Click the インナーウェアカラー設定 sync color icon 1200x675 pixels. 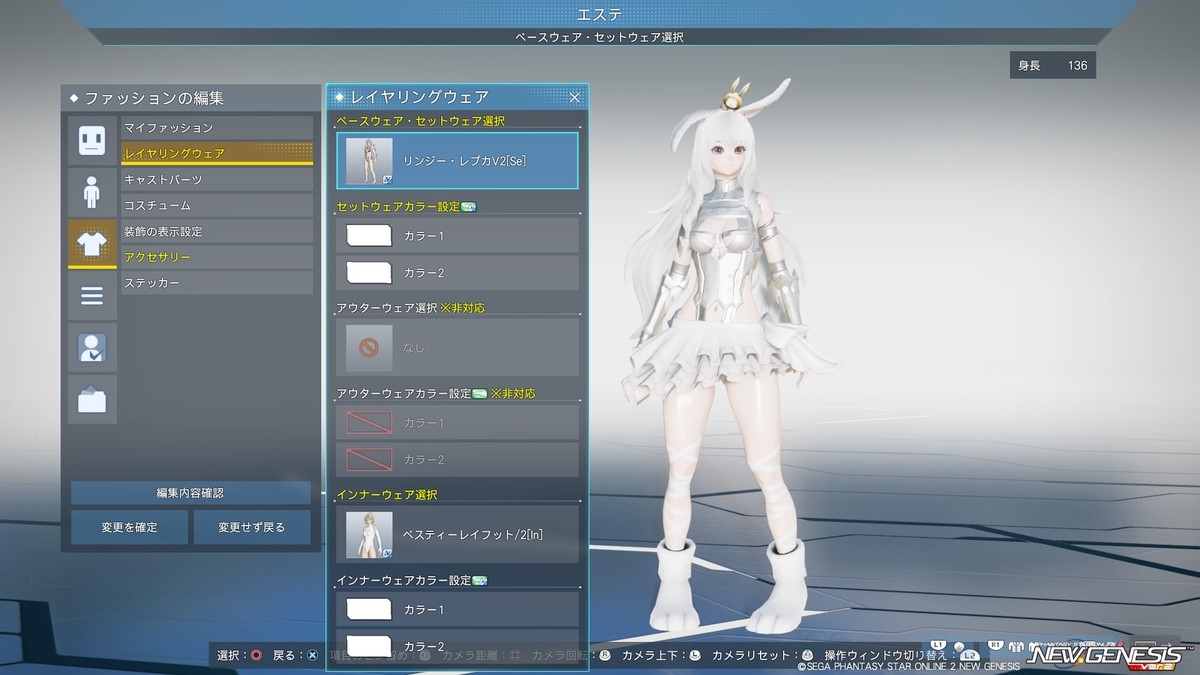pyautogui.click(x=480, y=580)
